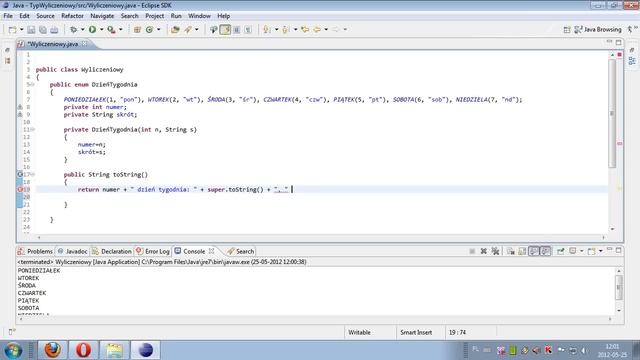Toggle the Java editor breadcrumb toolbar button
Image resolution: width=640 pixels, height=360 pixels.
click(213, 30)
